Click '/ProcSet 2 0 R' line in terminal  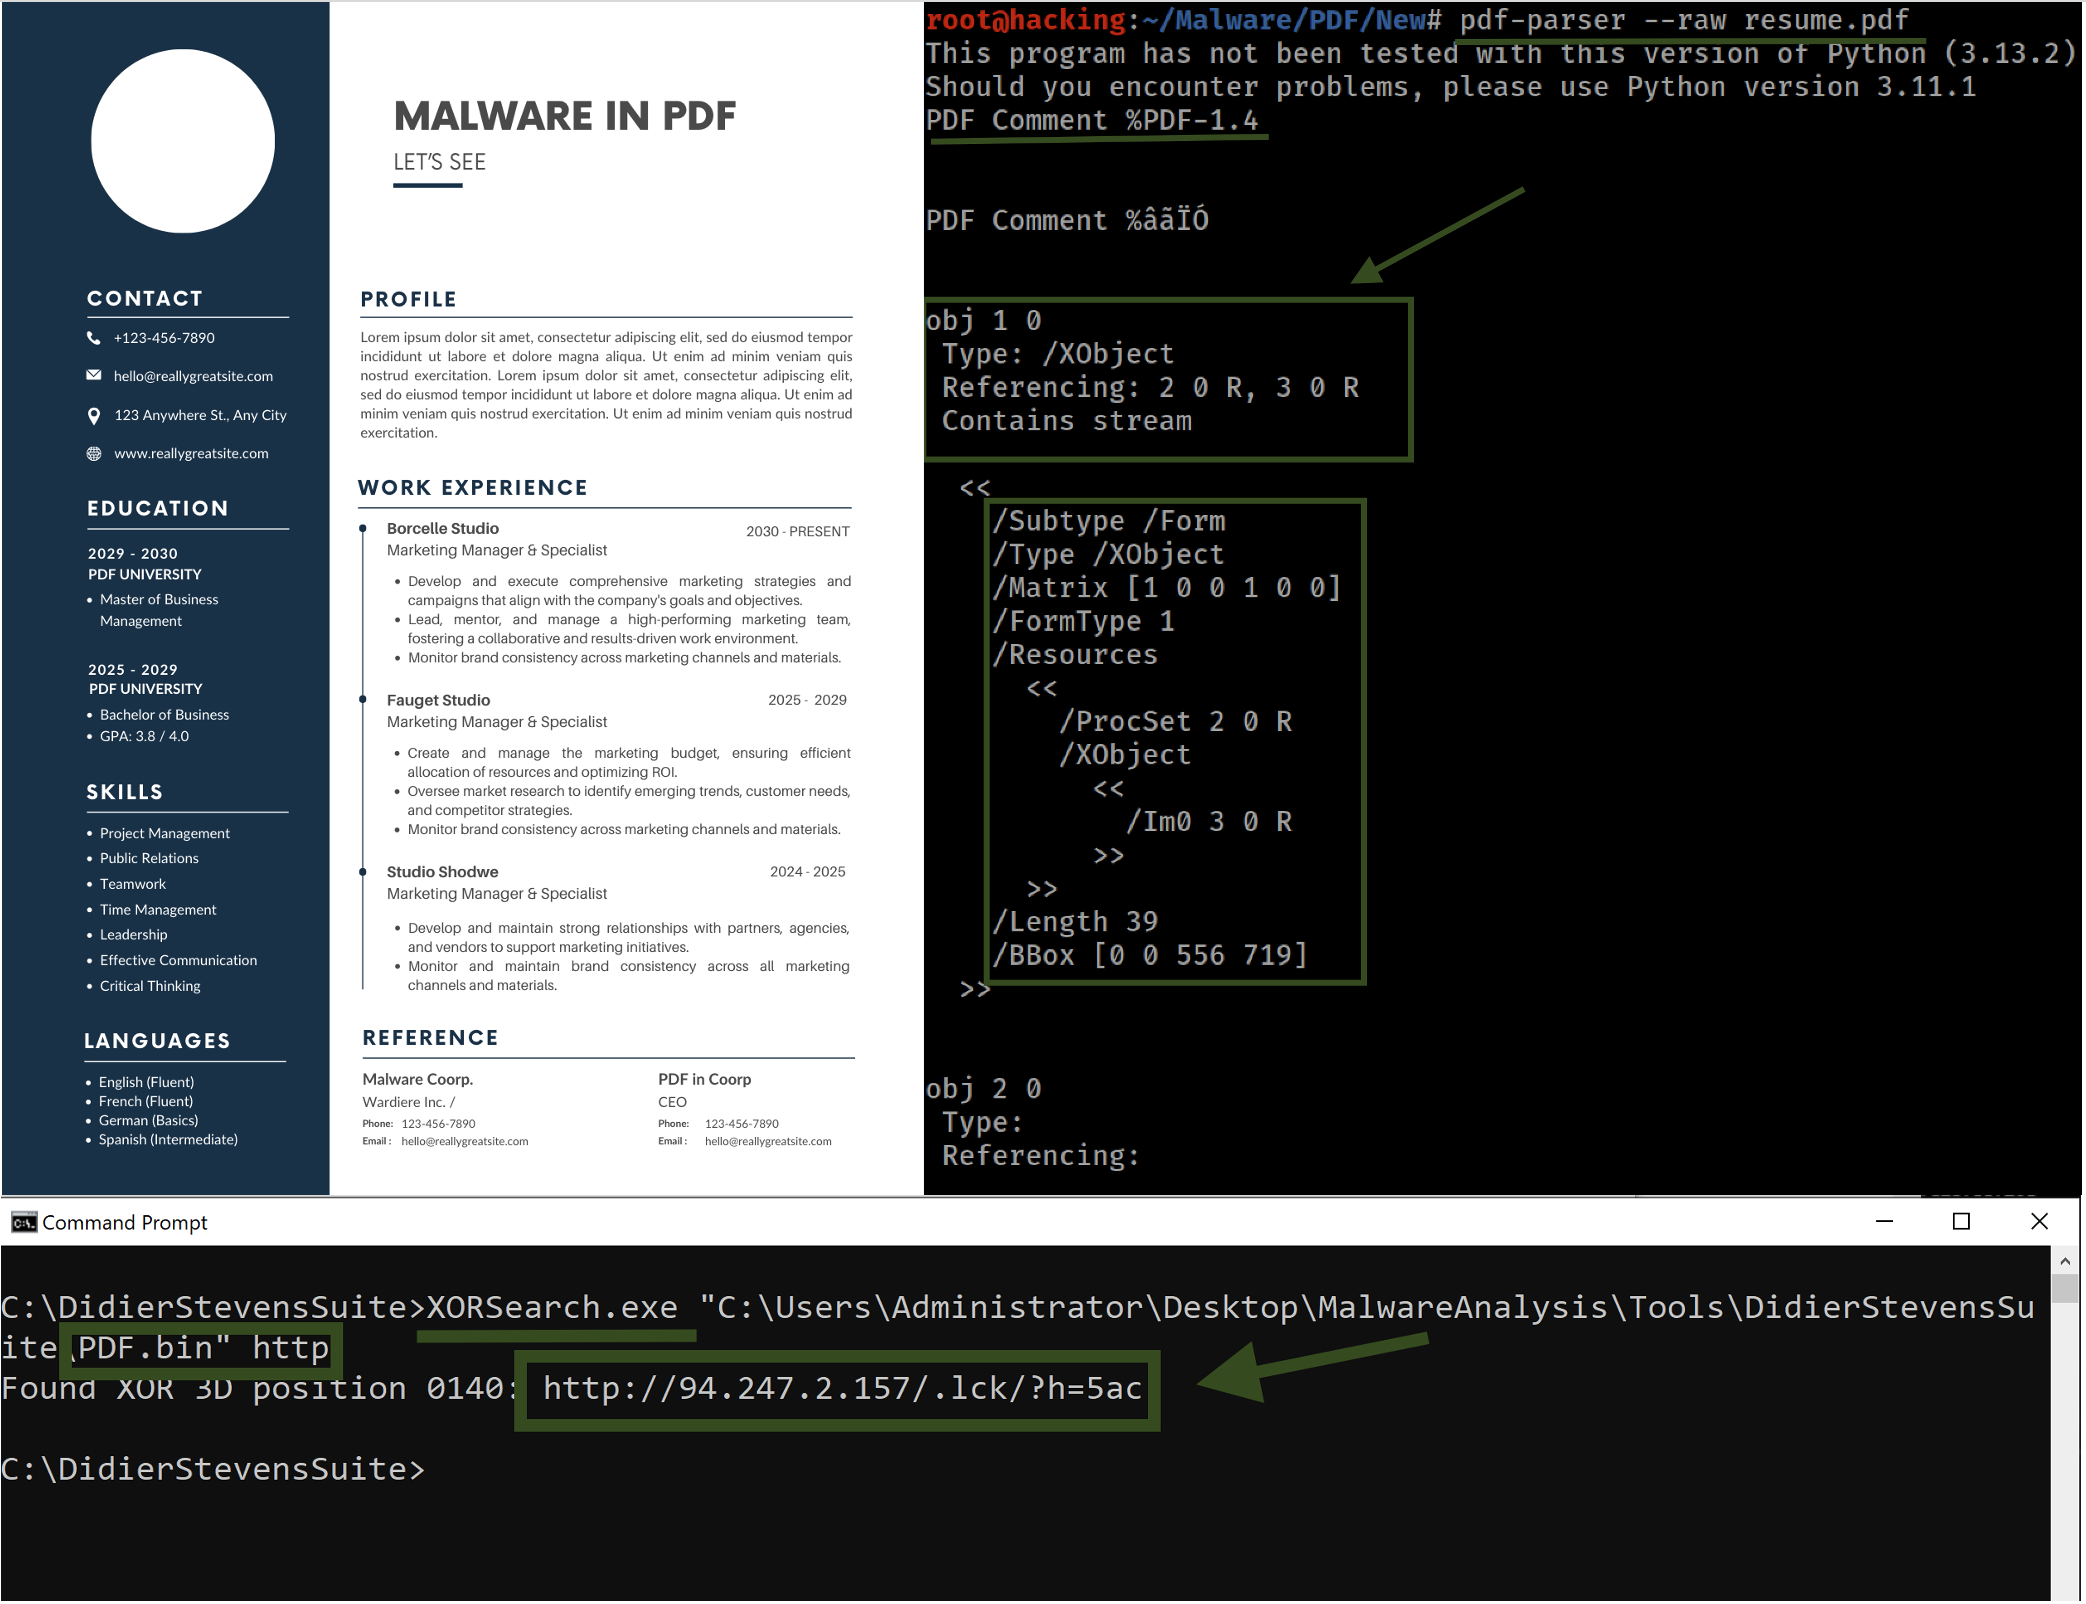point(1176,722)
